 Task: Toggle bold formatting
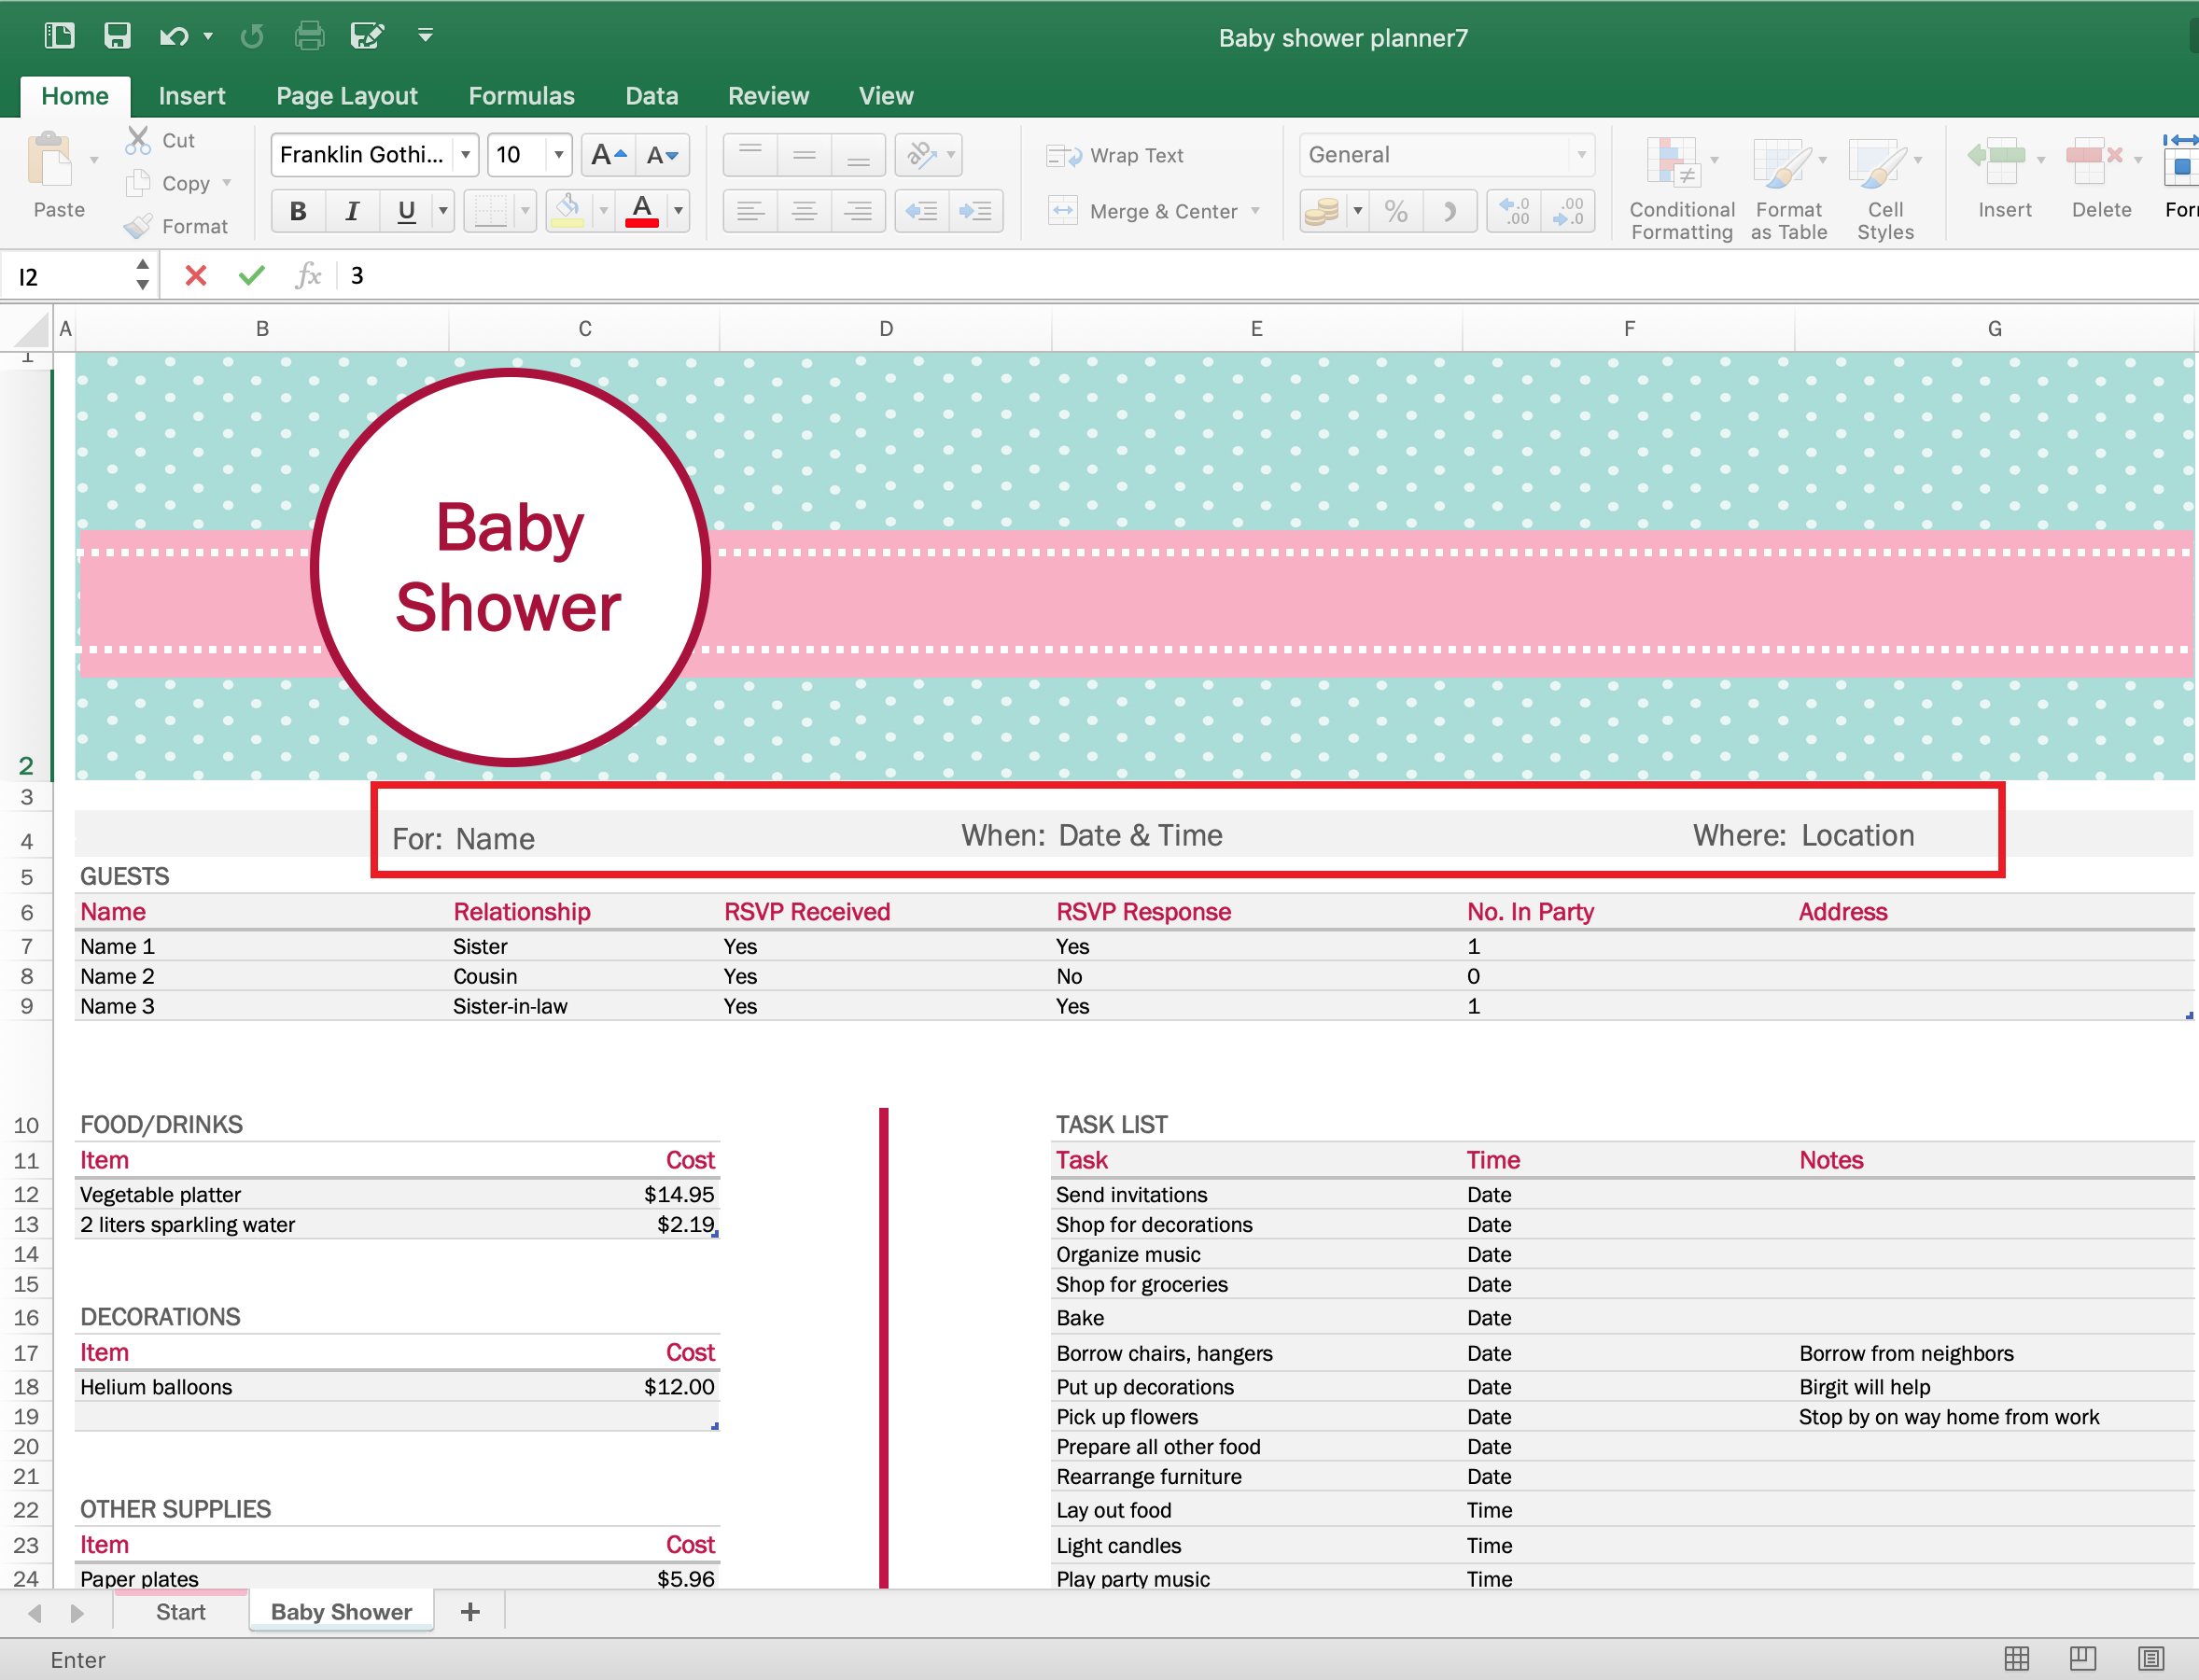pyautogui.click(x=298, y=210)
